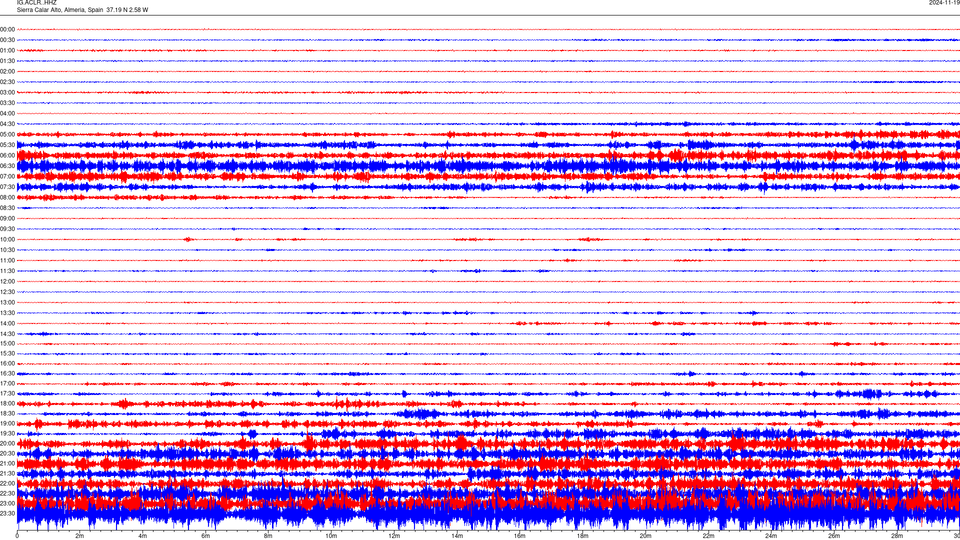Click the 14m axis label
Viewport: 960px width, 540px height.
[457, 536]
